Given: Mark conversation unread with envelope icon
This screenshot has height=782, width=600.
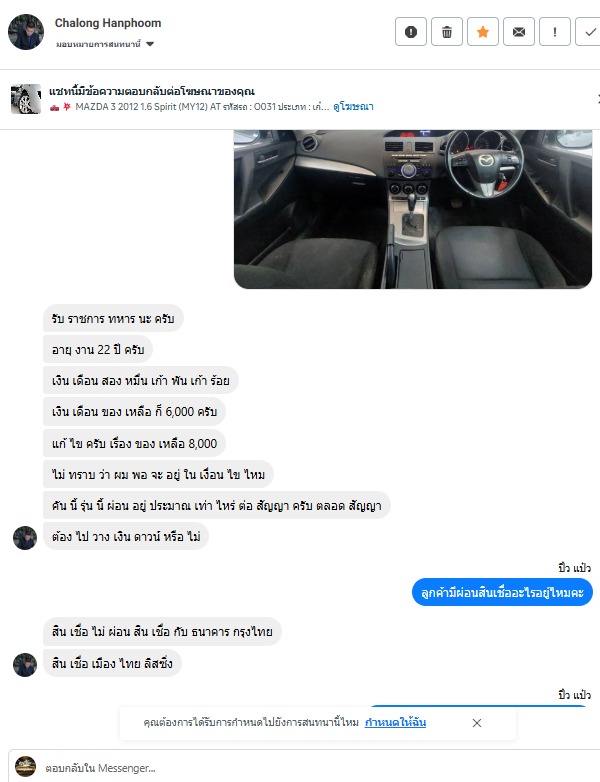Looking at the screenshot, I should [x=519, y=32].
